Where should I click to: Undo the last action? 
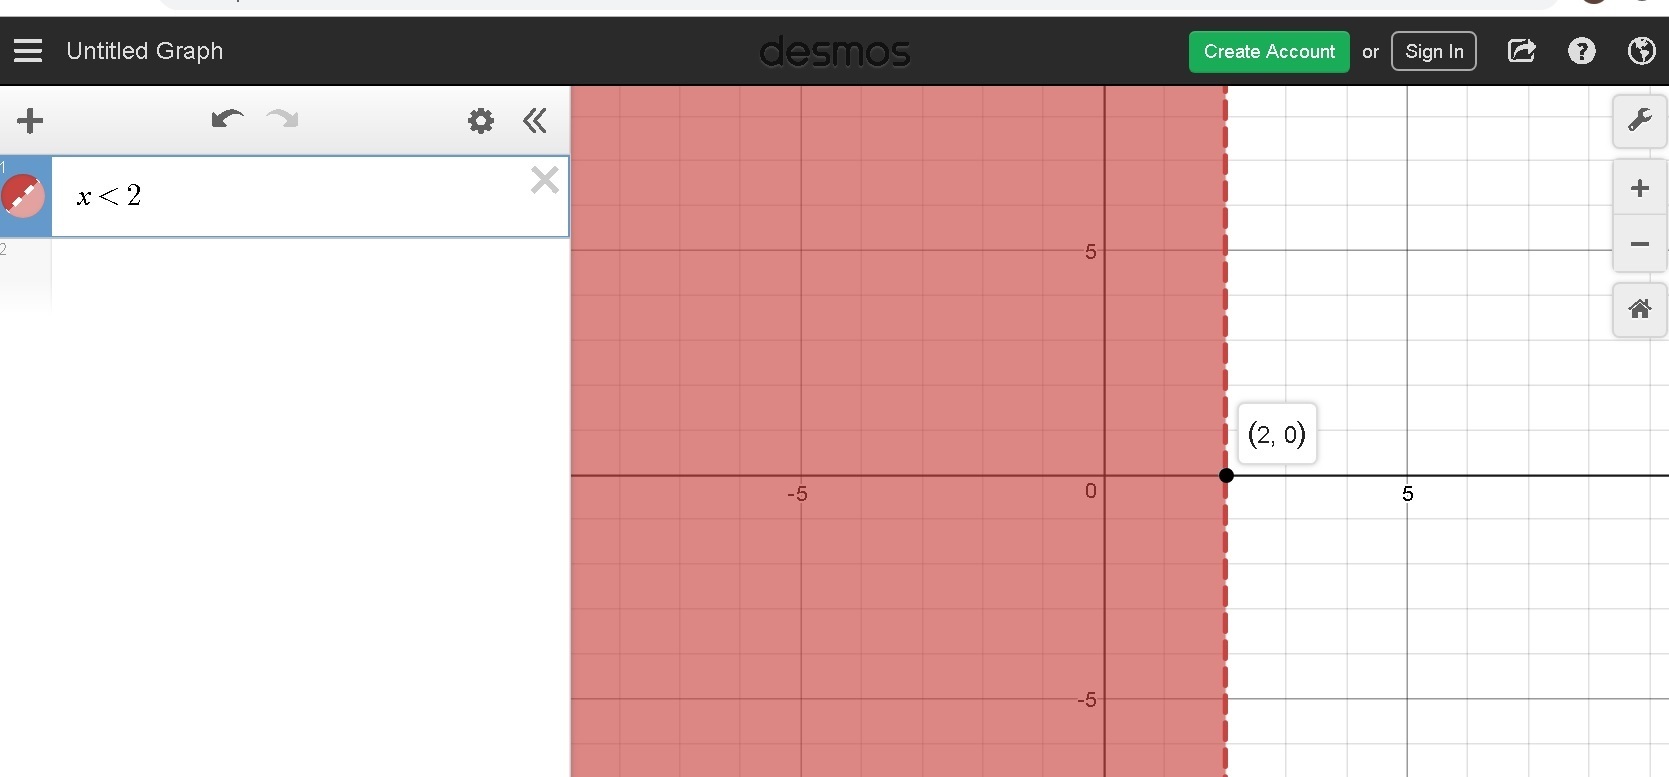227,120
